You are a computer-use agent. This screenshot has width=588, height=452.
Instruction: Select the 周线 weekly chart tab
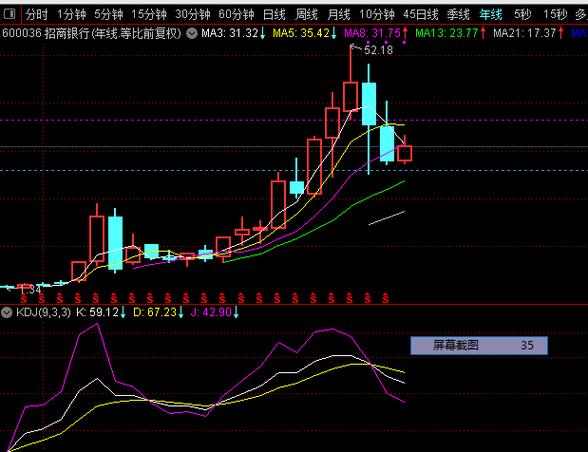click(306, 15)
